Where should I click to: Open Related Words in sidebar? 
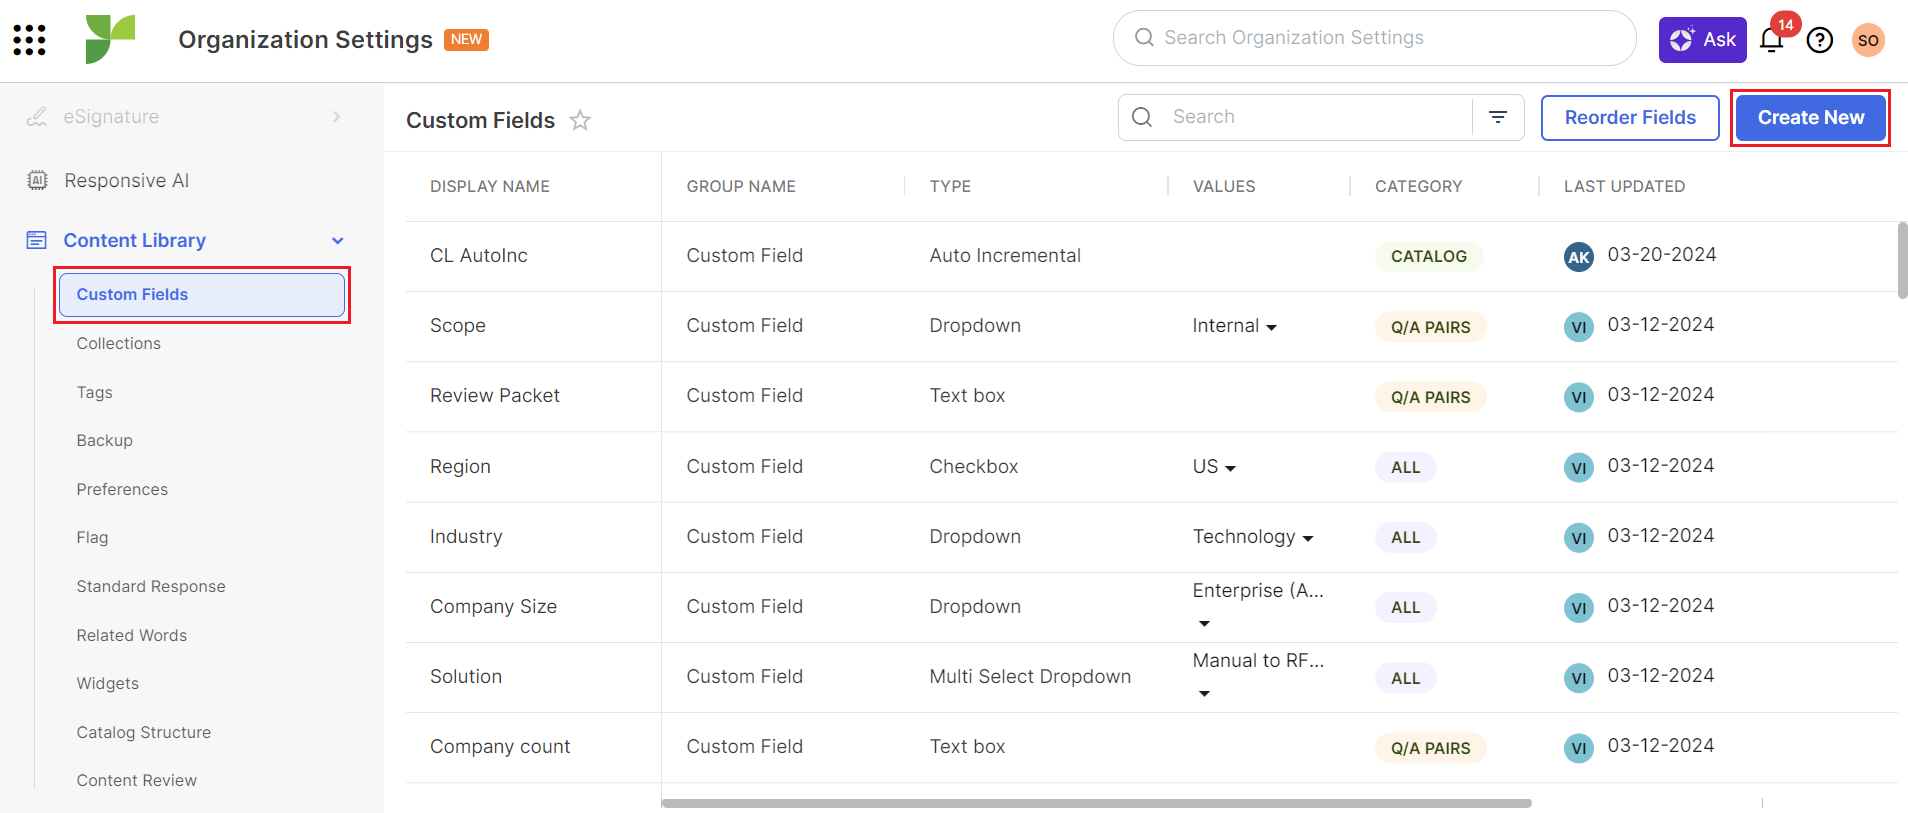[x=131, y=635]
